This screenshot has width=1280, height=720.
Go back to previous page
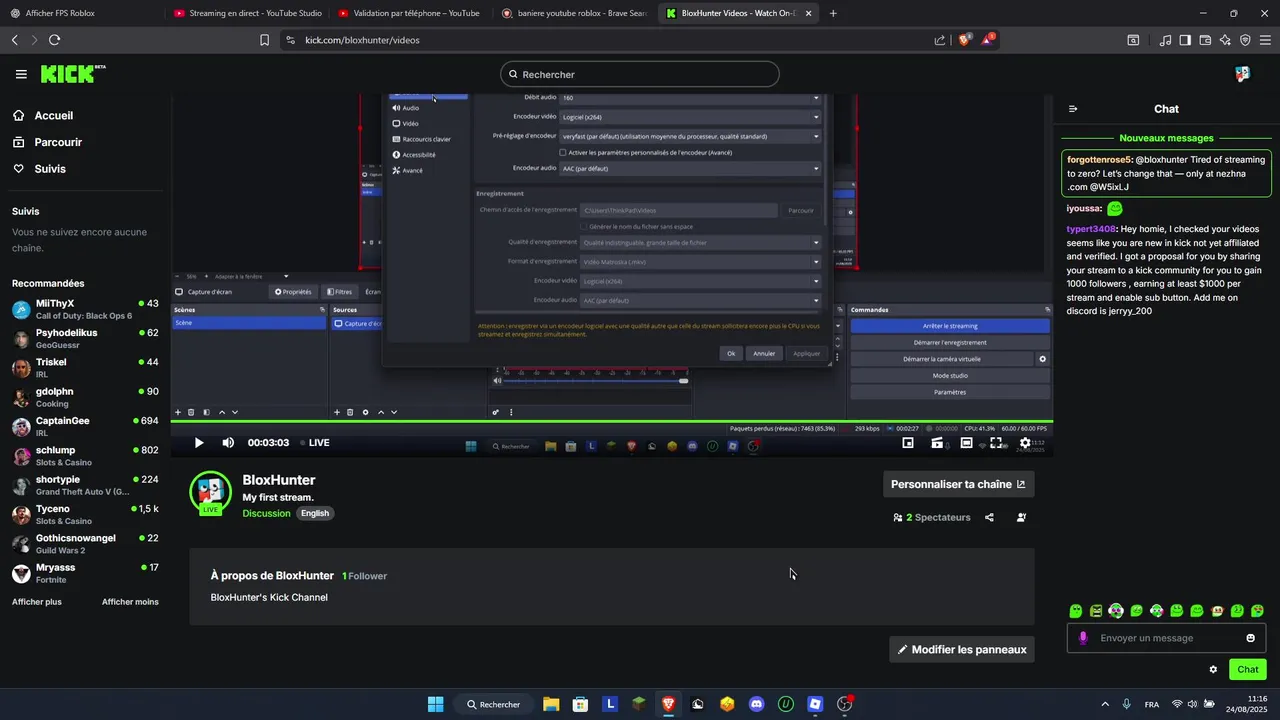(x=14, y=40)
